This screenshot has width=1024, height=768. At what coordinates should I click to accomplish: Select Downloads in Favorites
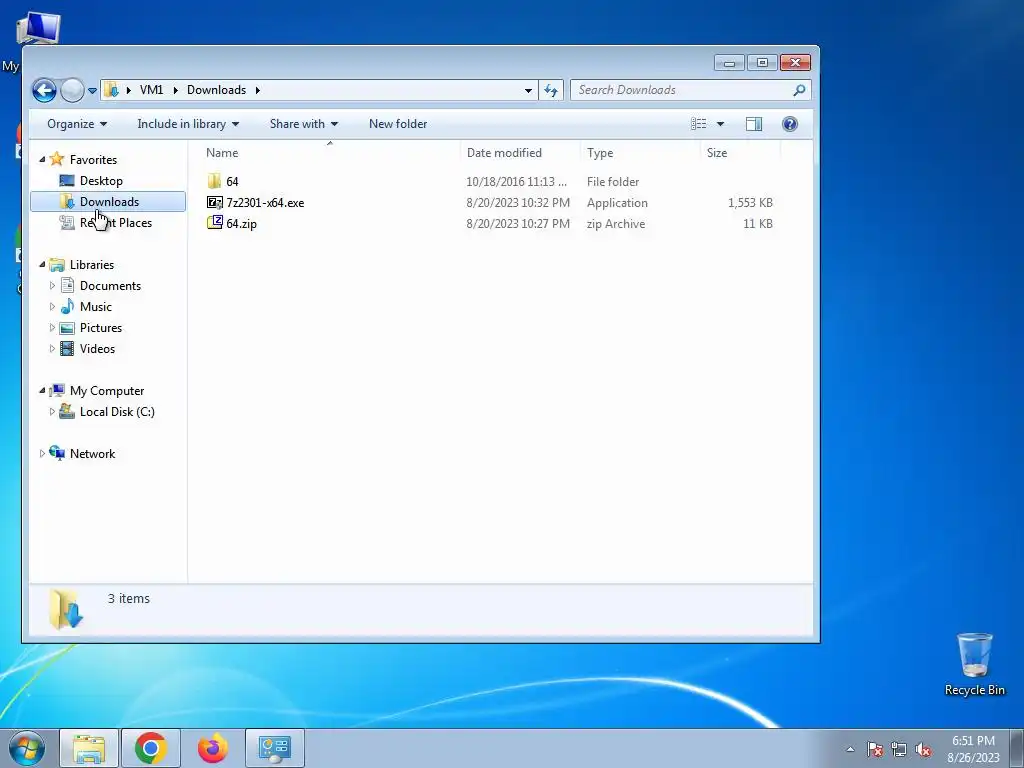tap(108, 202)
